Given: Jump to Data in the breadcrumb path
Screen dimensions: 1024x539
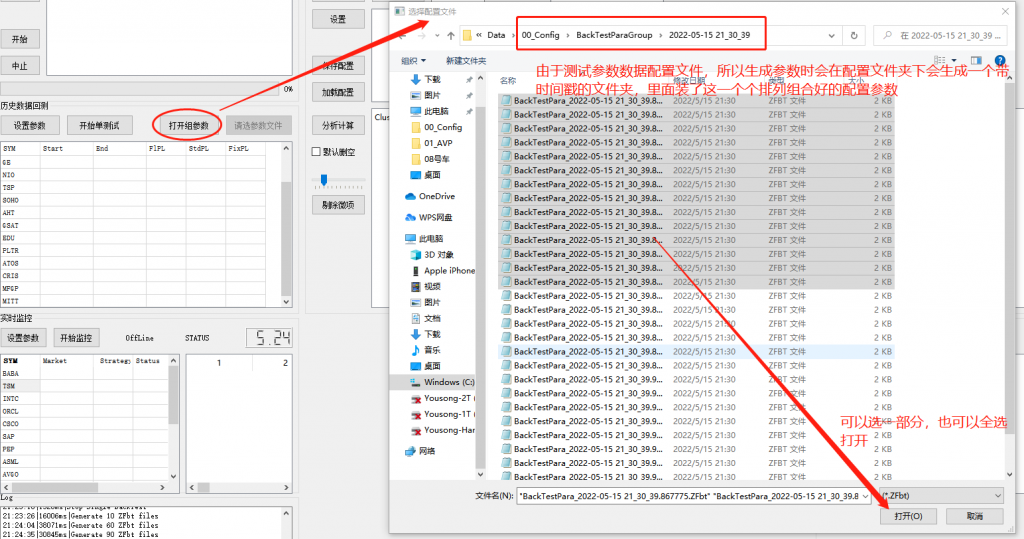Looking at the screenshot, I should (496, 35).
